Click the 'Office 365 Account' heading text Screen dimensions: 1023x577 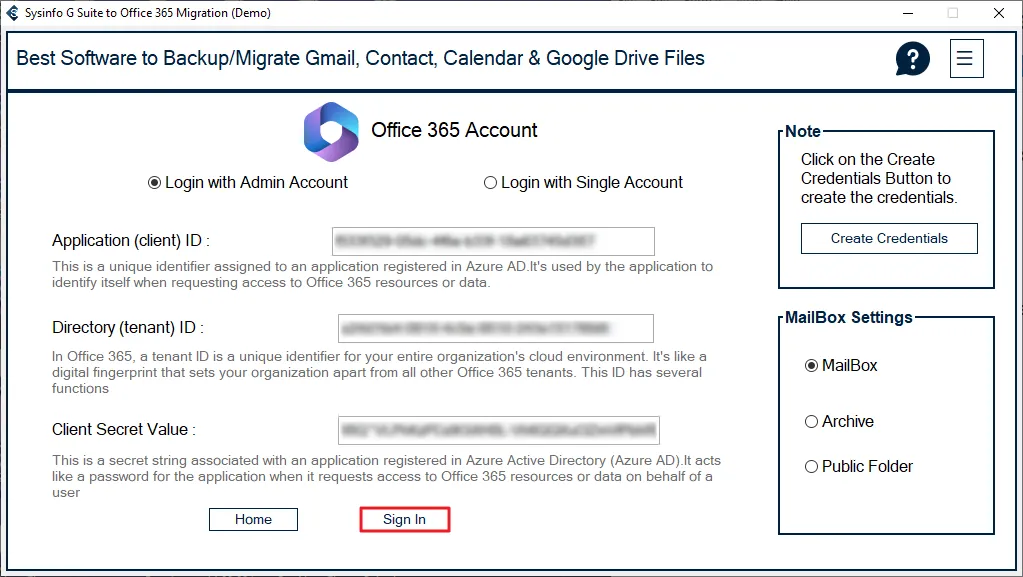454,131
